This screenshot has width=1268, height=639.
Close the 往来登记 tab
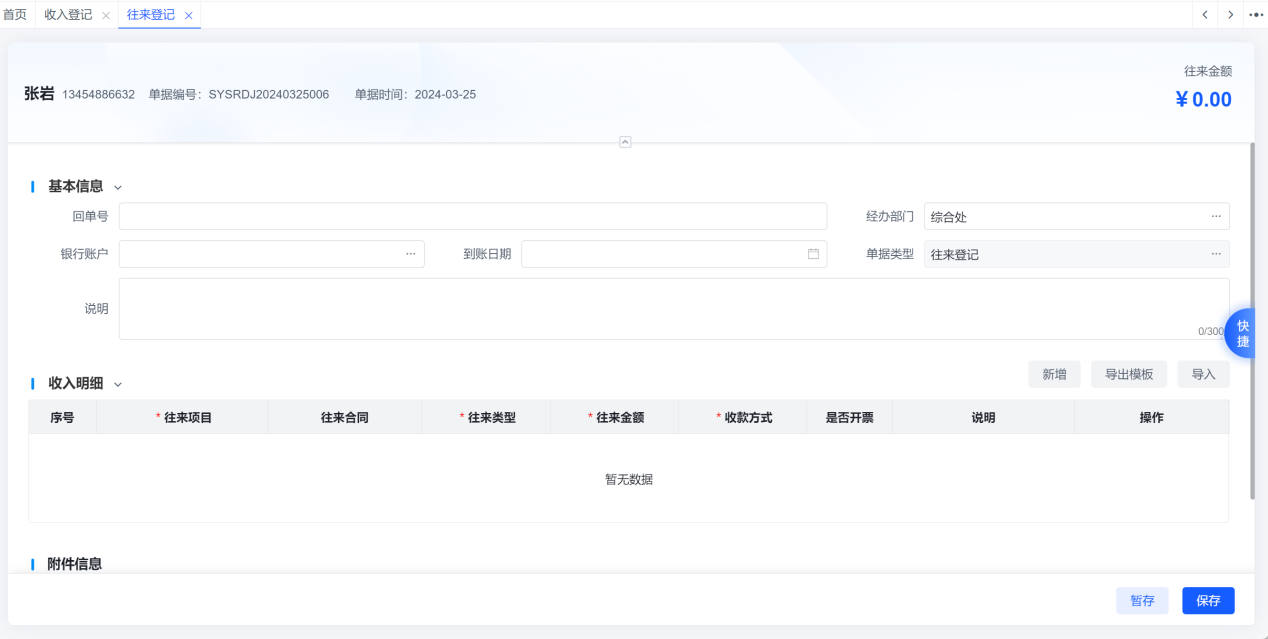[x=188, y=15]
